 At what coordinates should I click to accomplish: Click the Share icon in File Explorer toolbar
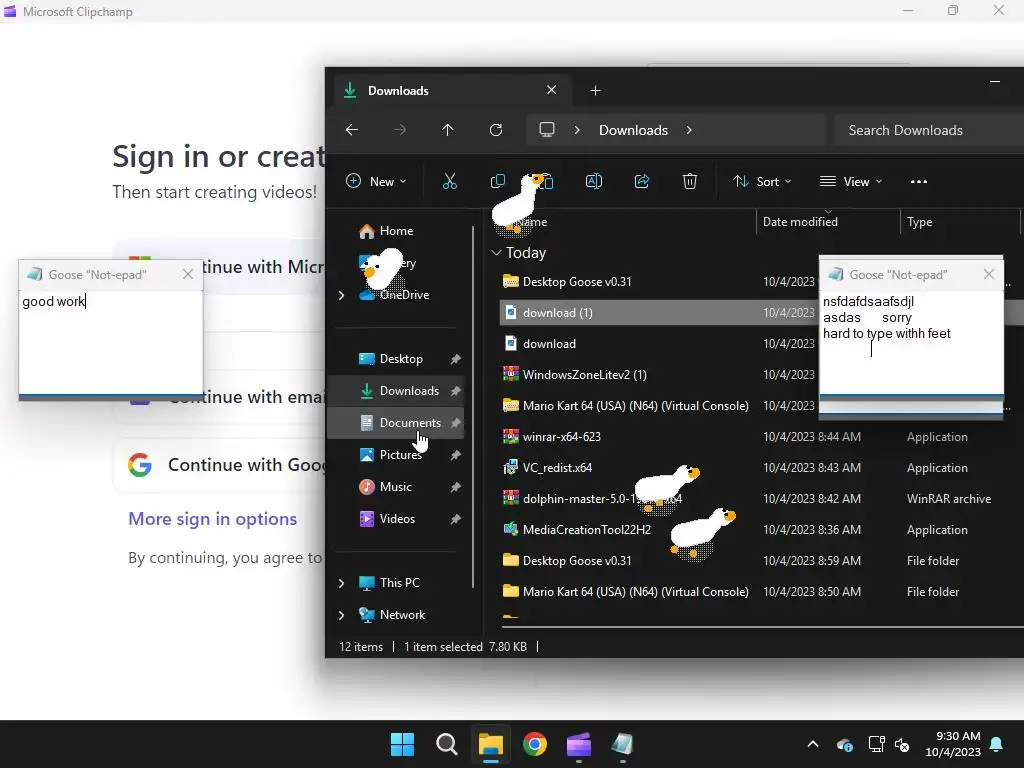point(642,182)
